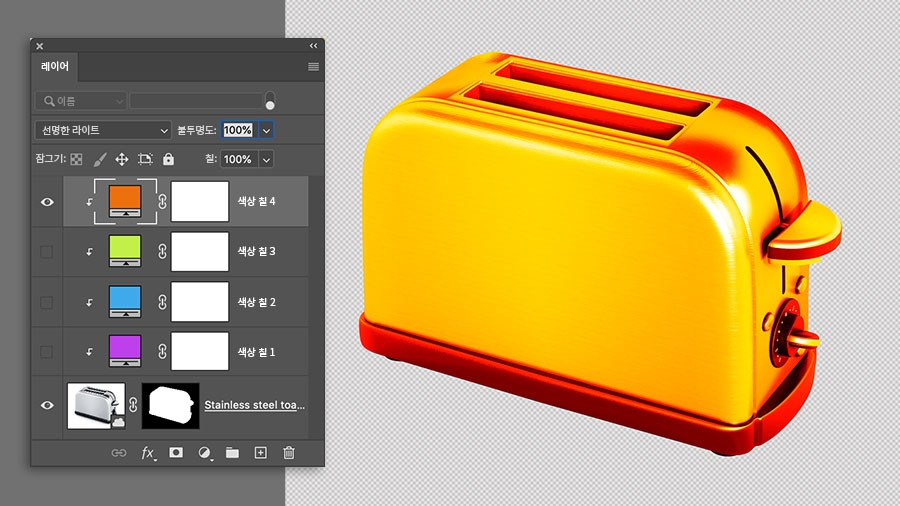Click the 칠 fill value field

[239, 159]
